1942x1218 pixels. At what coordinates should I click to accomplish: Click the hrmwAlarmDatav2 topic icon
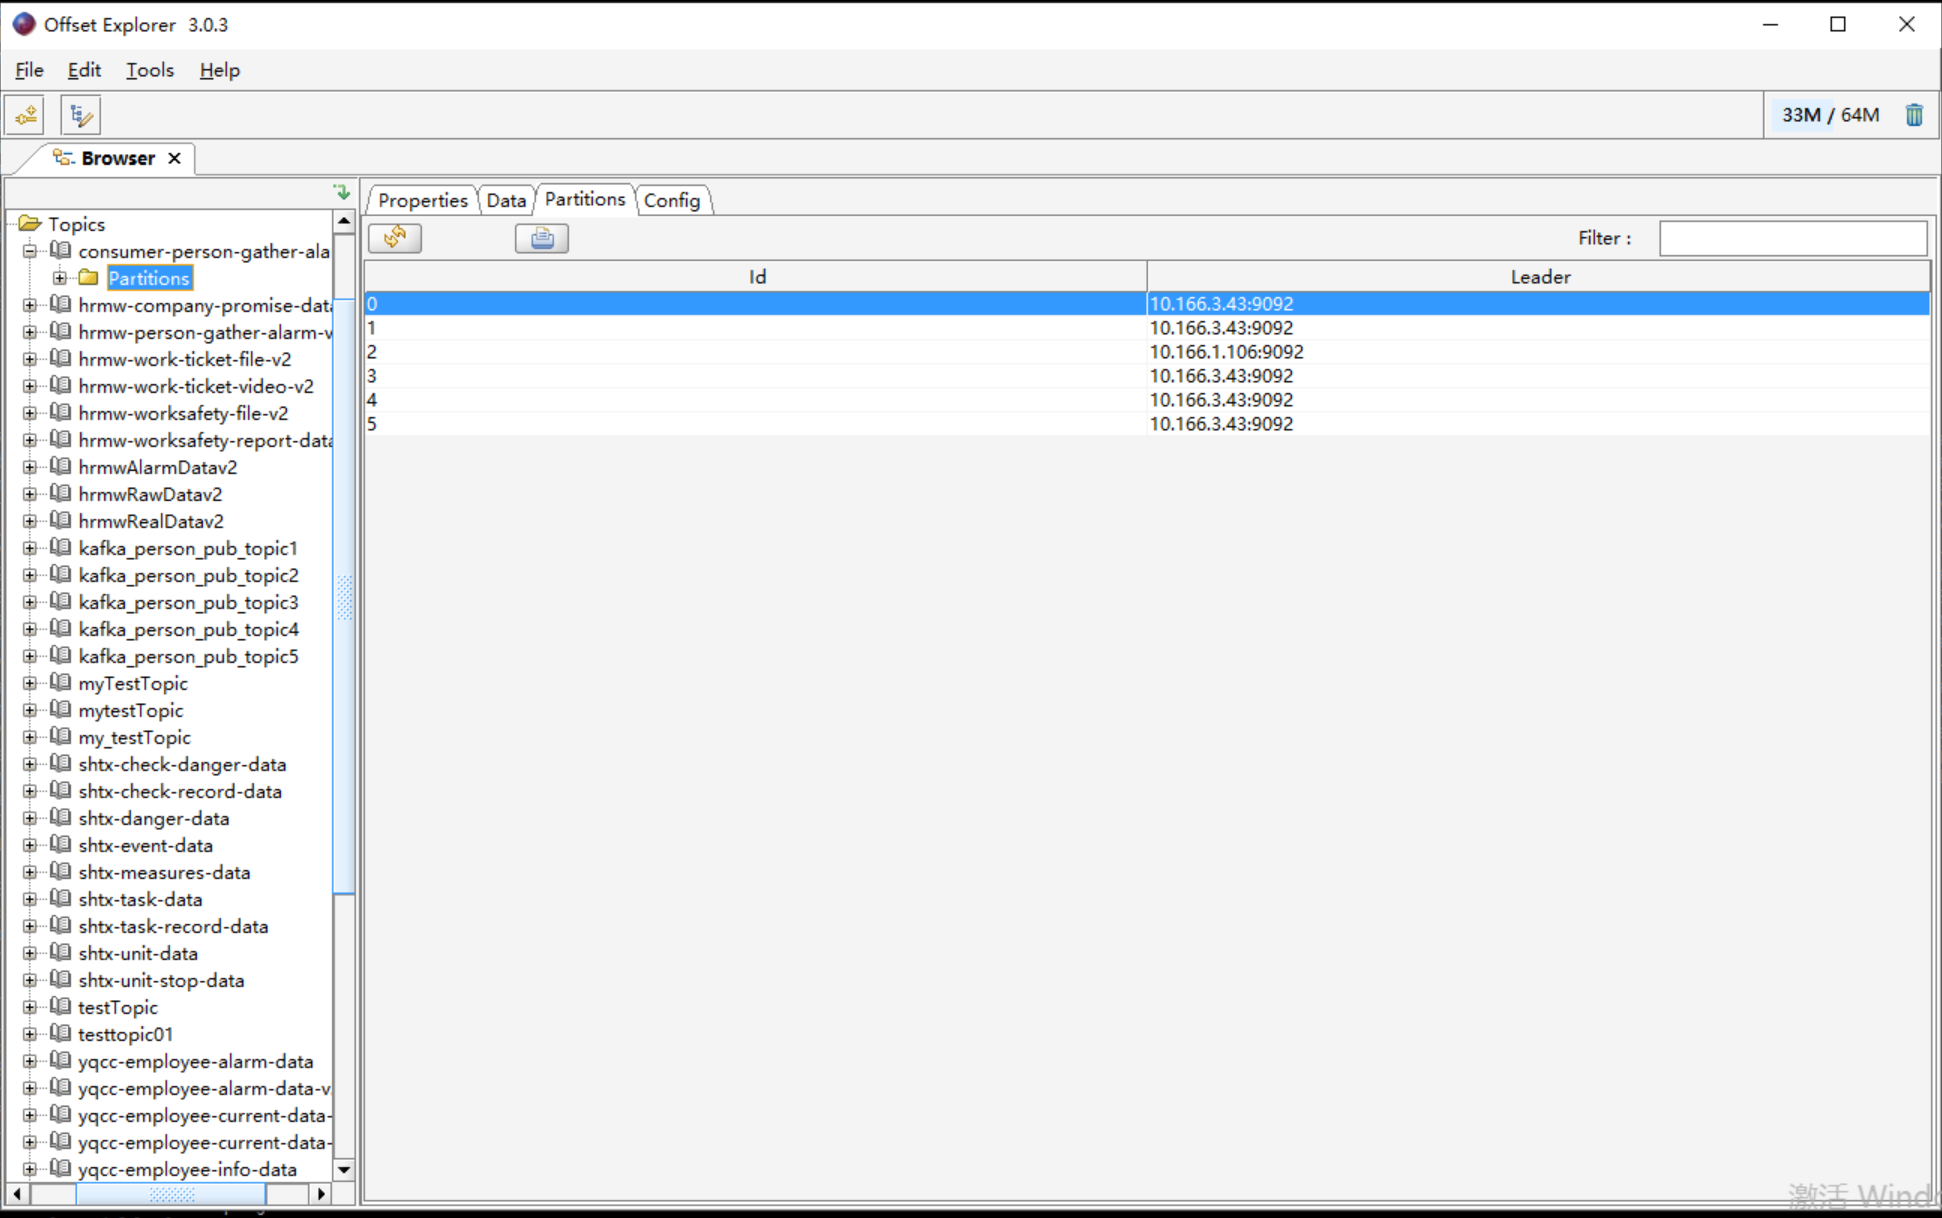61,467
